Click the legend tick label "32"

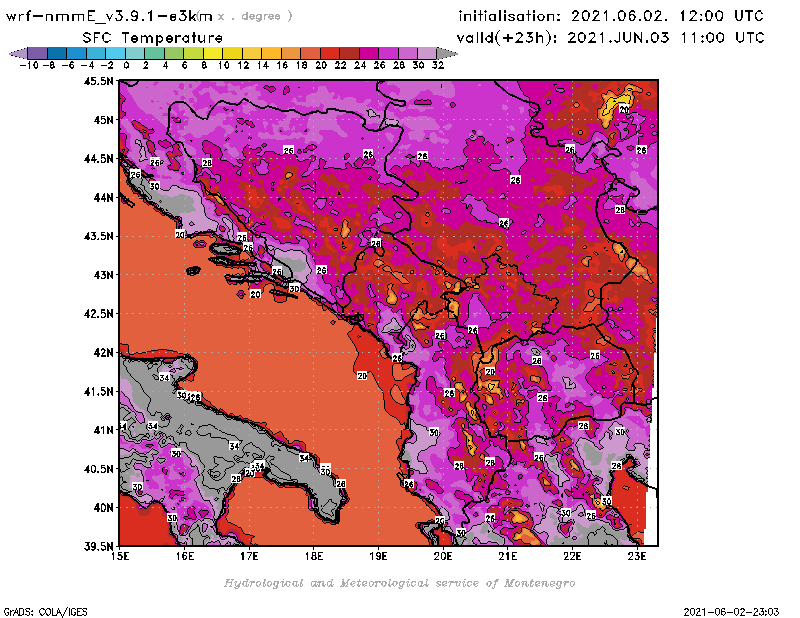[438, 65]
